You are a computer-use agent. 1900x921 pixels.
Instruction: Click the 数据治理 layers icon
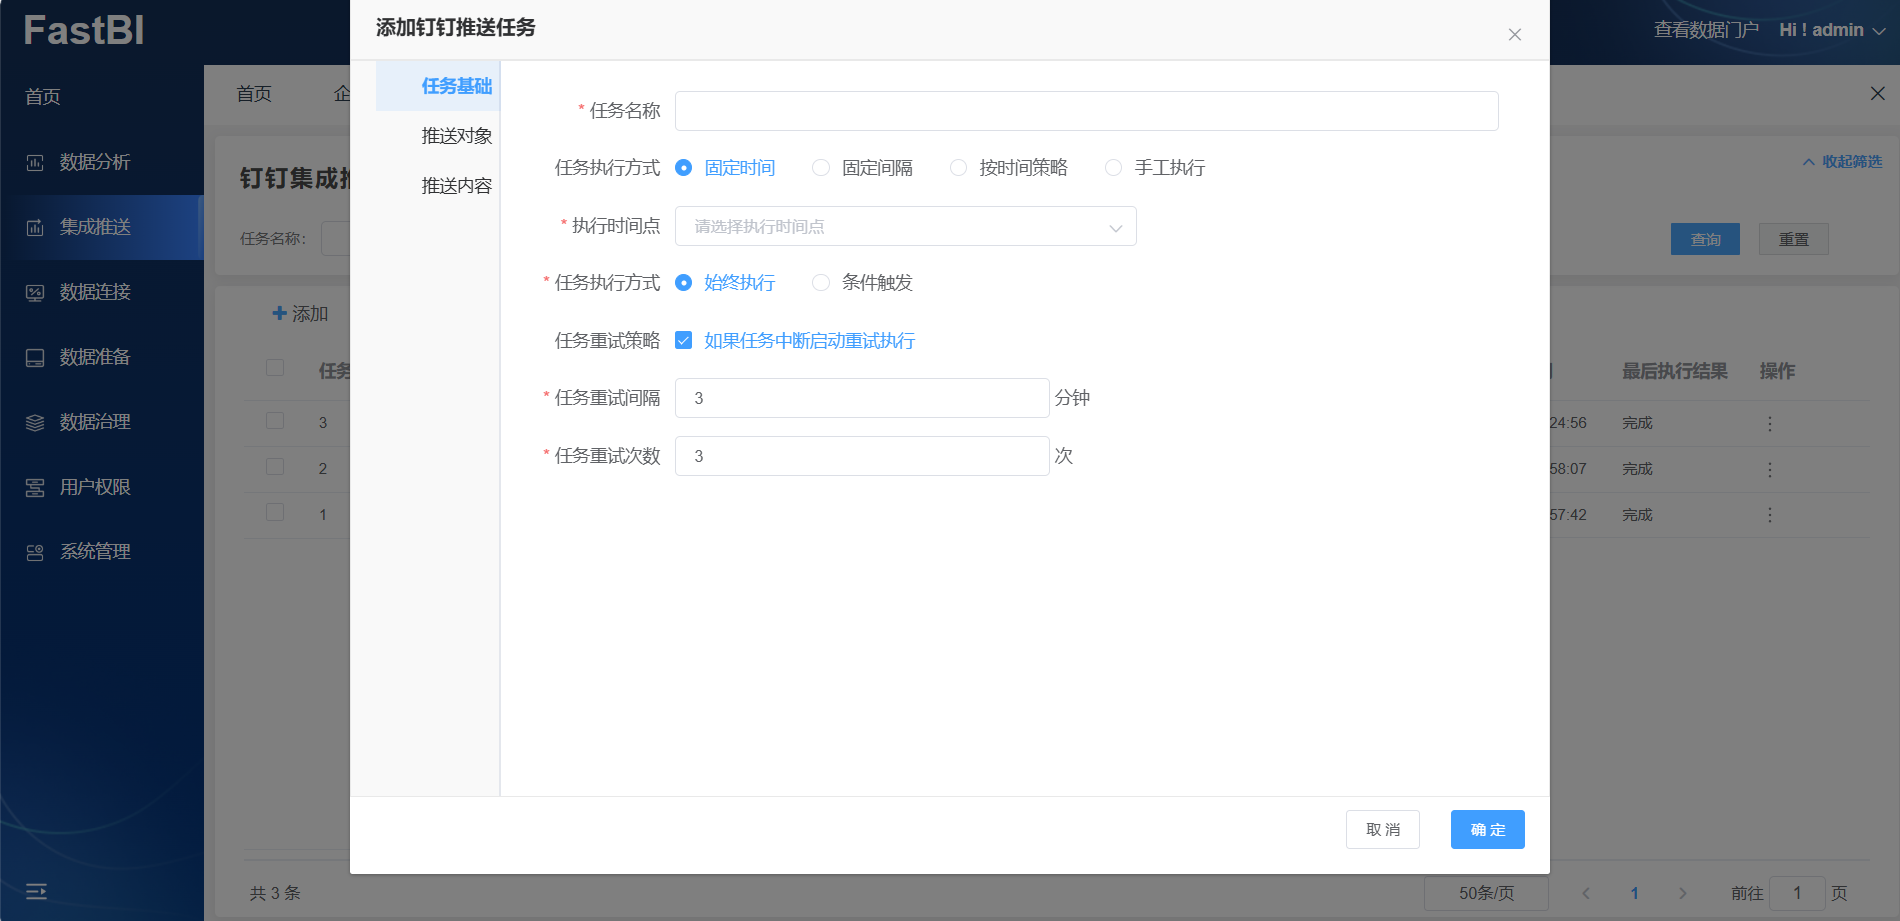[x=35, y=423]
